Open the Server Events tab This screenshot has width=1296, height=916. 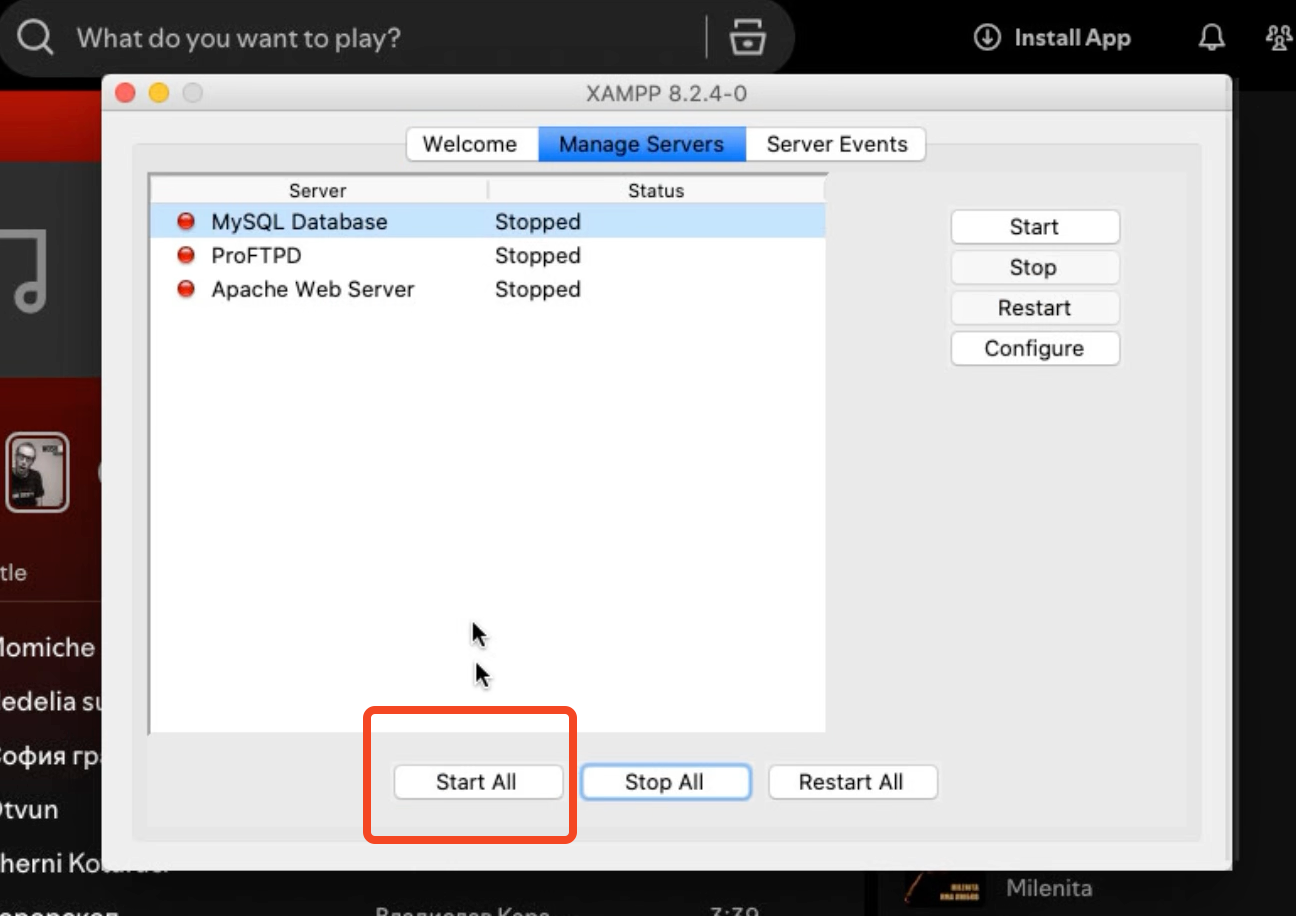(x=837, y=144)
